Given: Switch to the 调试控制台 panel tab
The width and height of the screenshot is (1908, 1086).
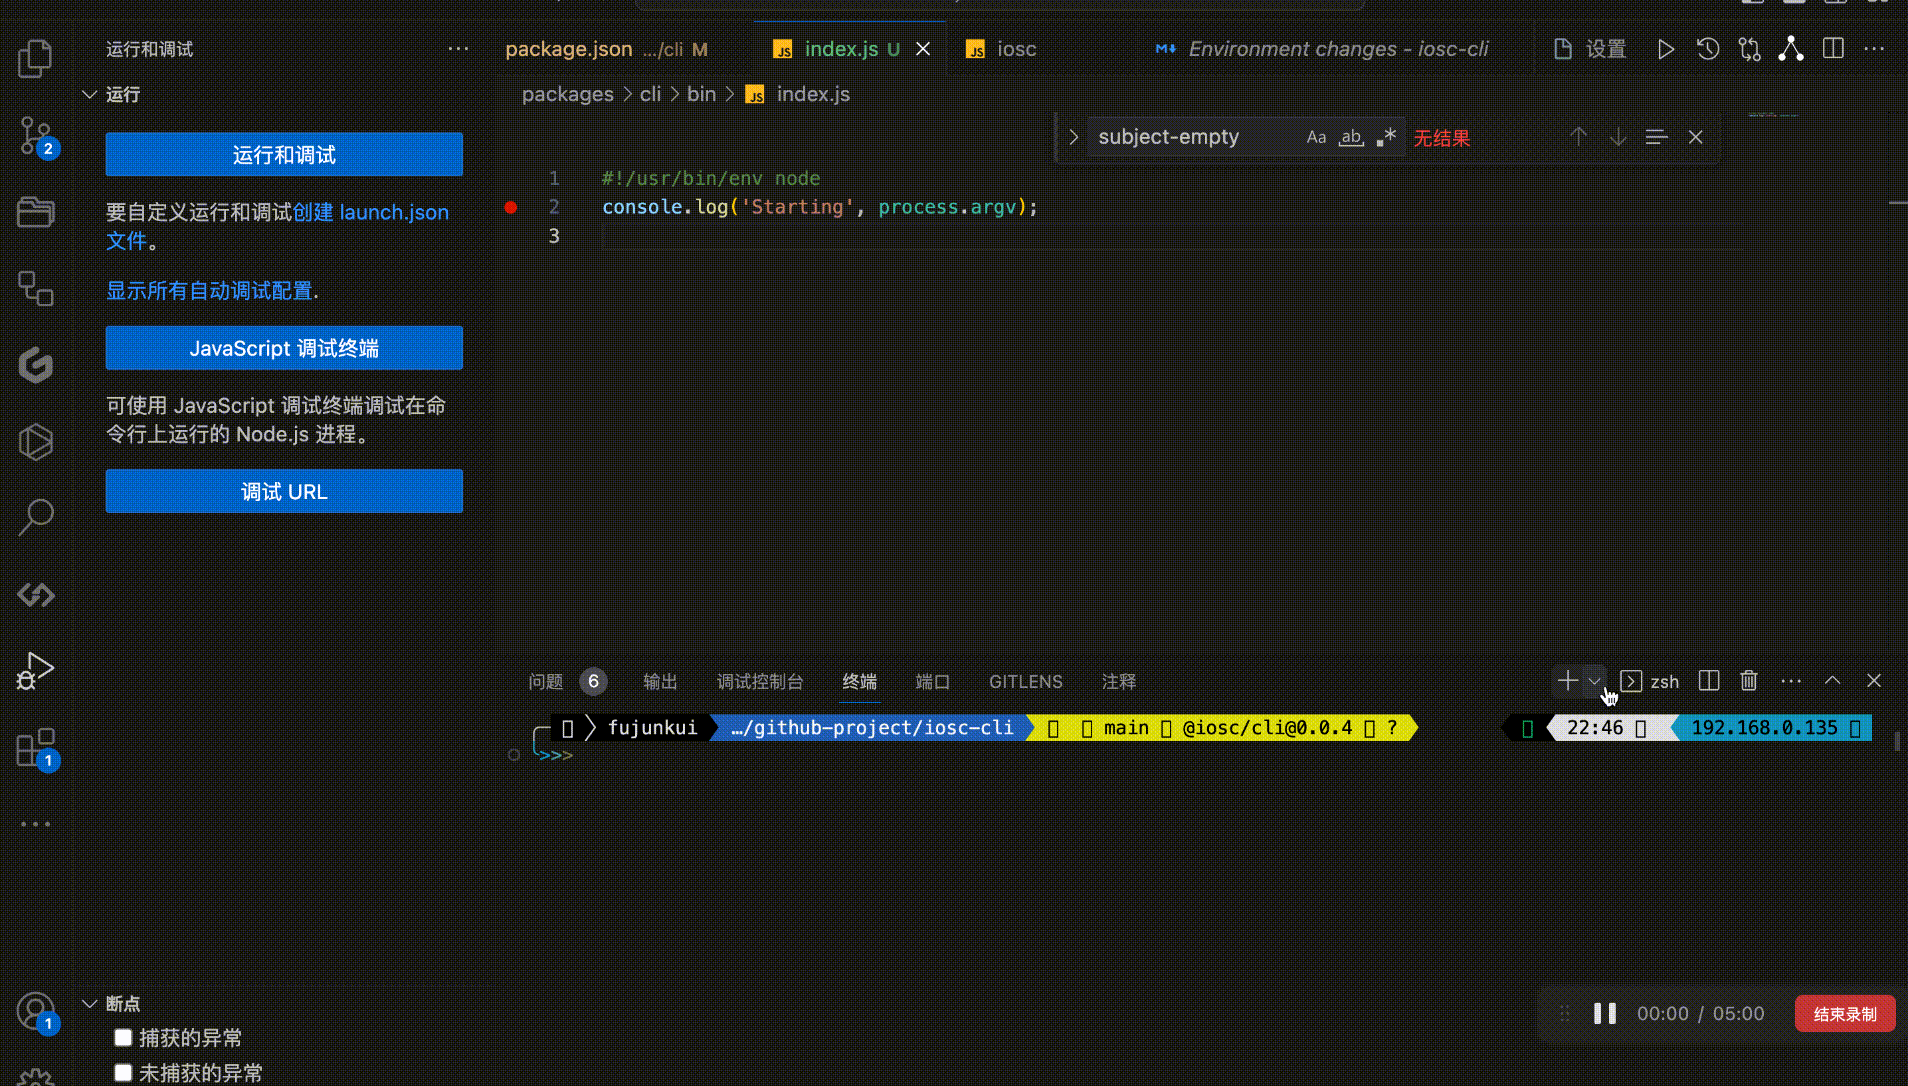Looking at the screenshot, I should 760,681.
